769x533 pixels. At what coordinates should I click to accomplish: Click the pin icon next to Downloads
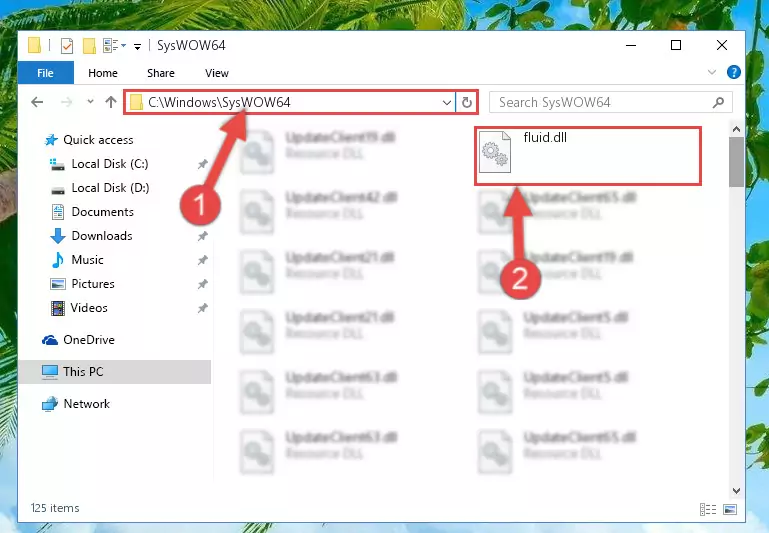203,236
